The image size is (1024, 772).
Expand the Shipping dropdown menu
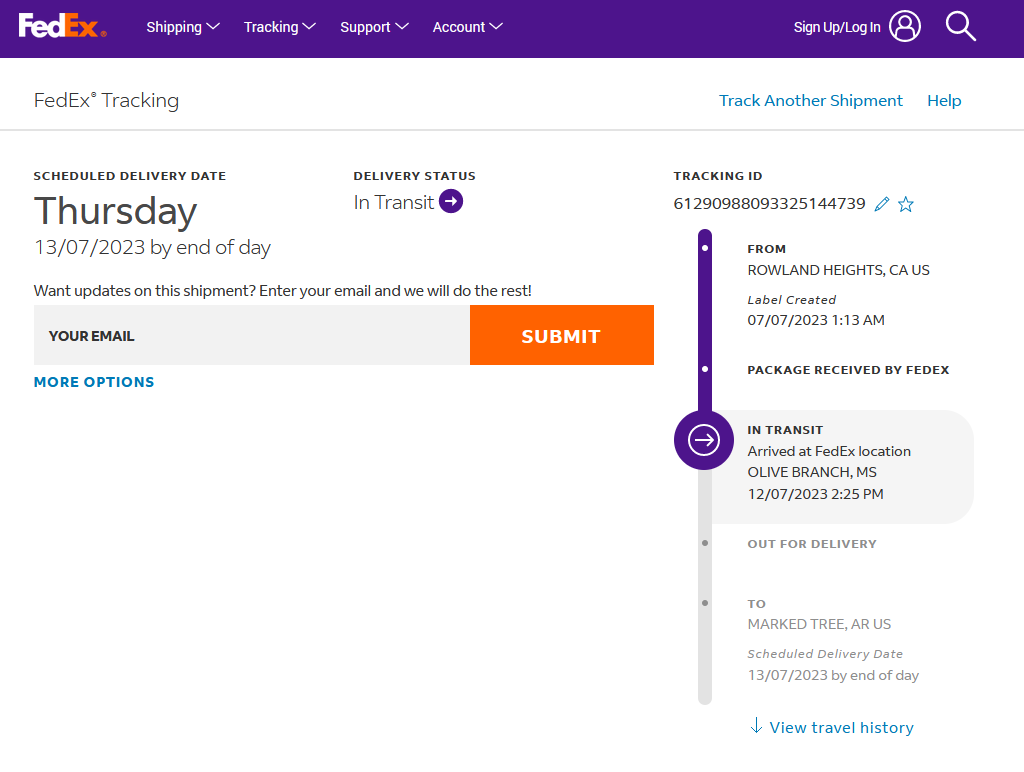click(x=183, y=27)
